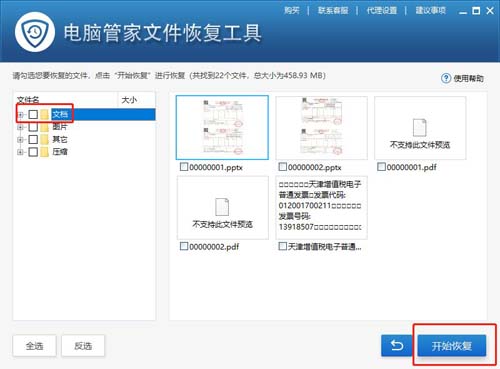This screenshot has width=500, height=369.
Task: Expand the 图片 tree node
Action: tap(21, 127)
